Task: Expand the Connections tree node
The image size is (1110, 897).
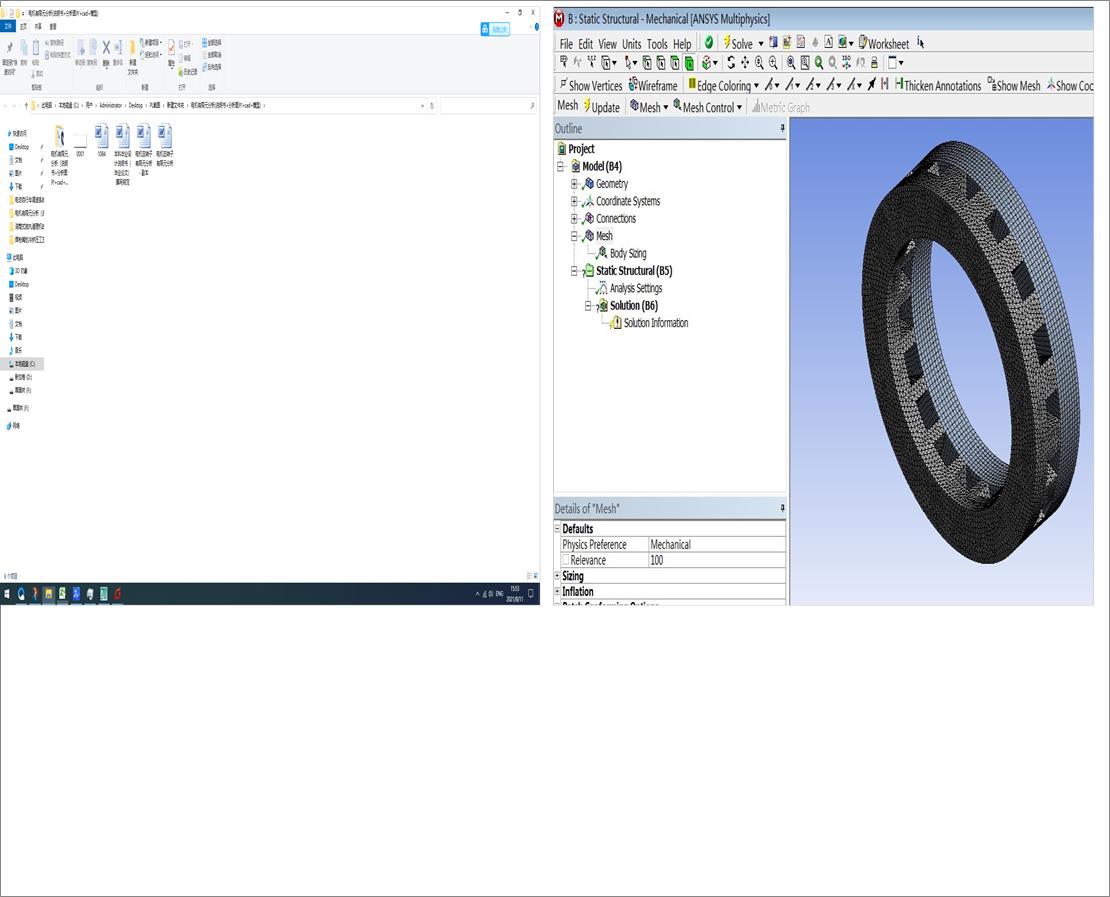Action: click(x=574, y=219)
